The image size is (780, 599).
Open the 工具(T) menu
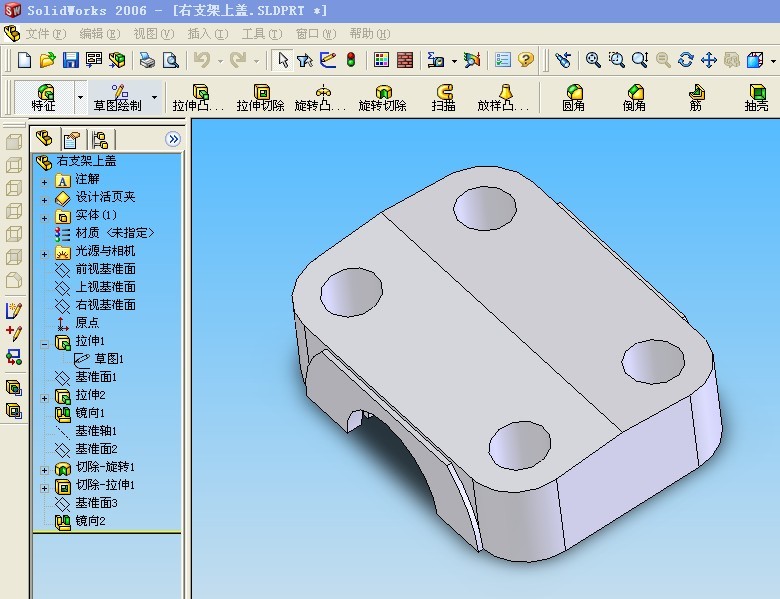click(x=262, y=34)
